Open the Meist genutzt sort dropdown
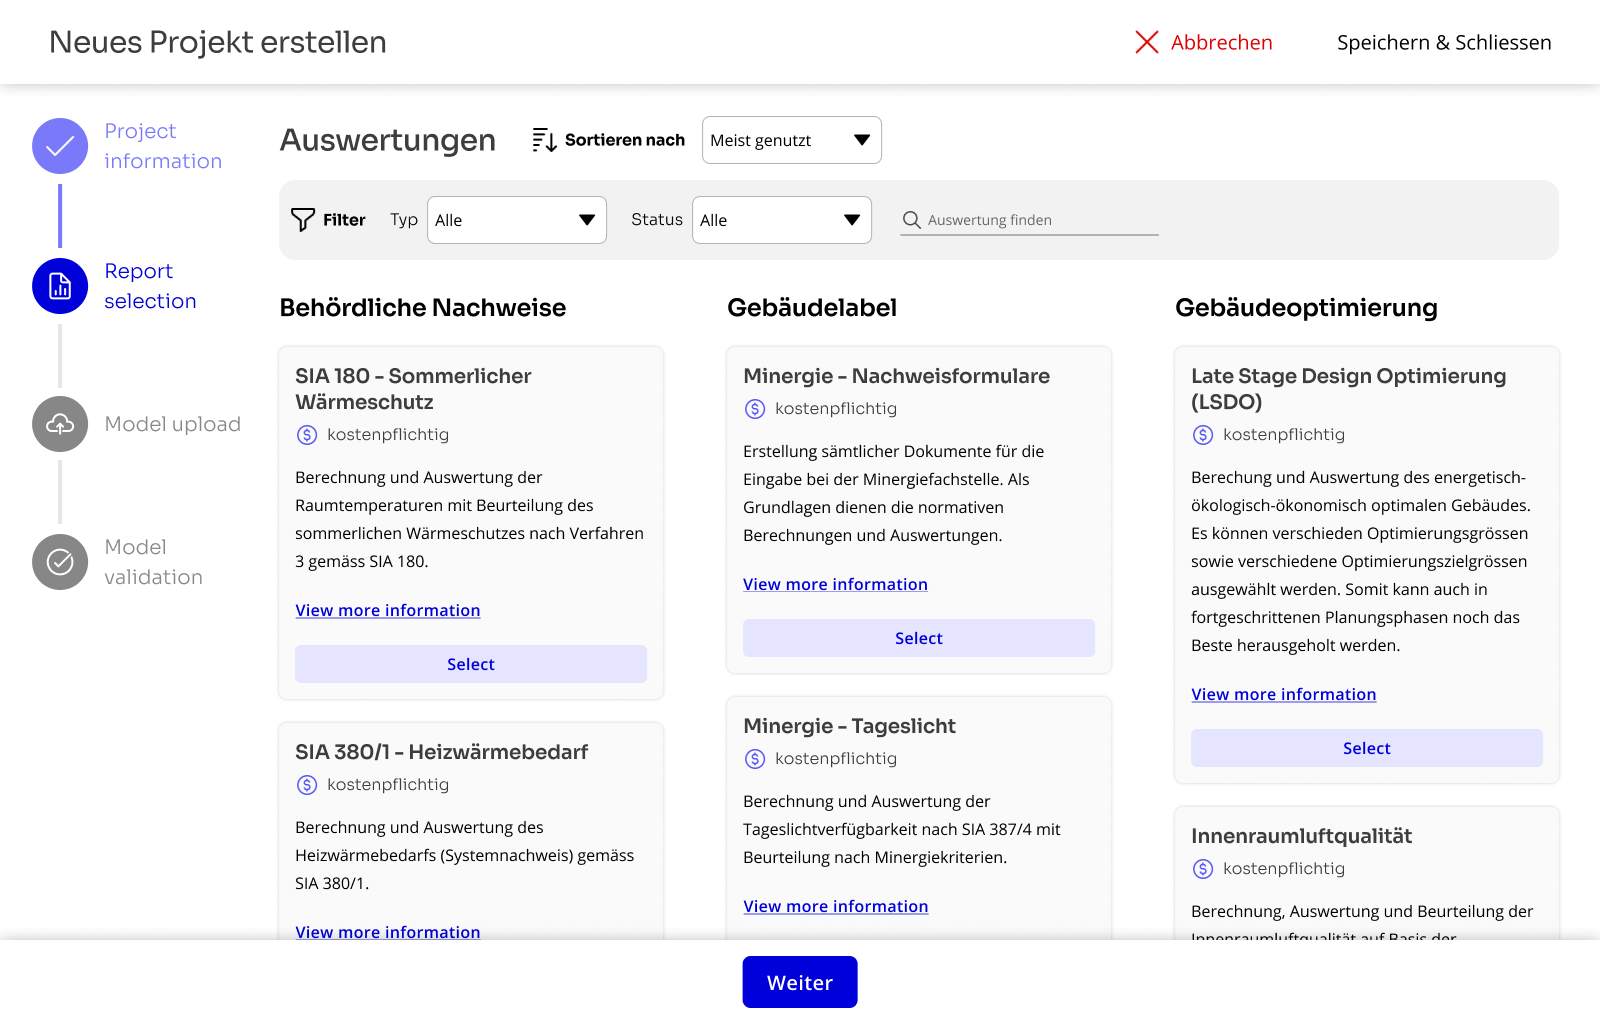Image resolution: width=1601 pixels, height=1024 pixels. [x=792, y=140]
